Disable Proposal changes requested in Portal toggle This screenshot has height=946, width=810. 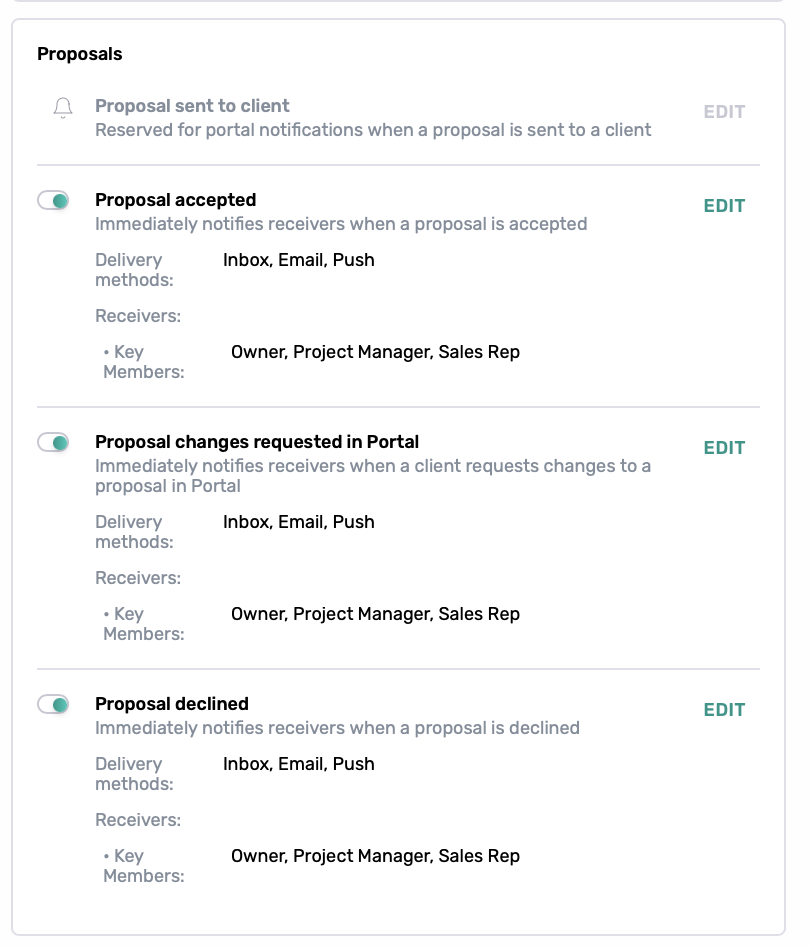53,442
